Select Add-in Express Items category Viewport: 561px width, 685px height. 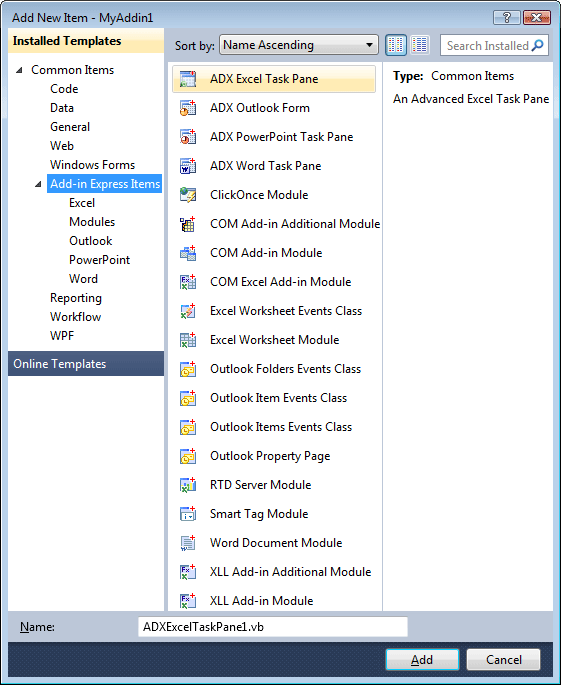coord(105,184)
